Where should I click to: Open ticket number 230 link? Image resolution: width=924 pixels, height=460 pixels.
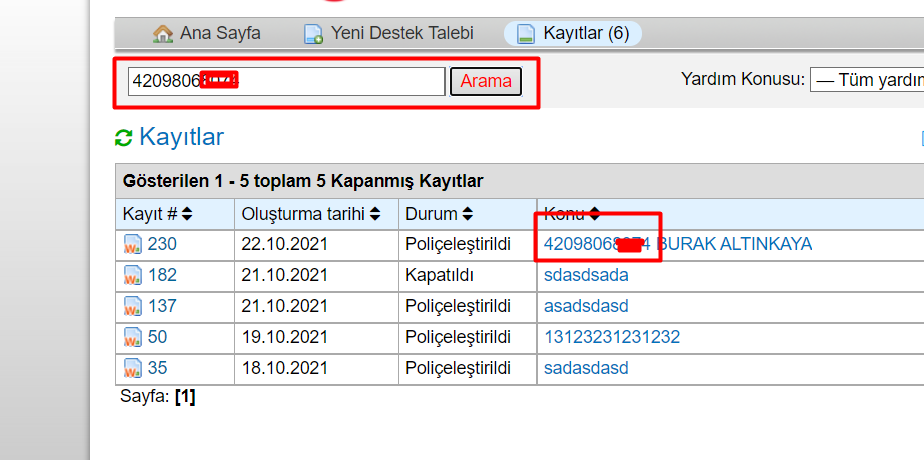pyautogui.click(x=162, y=244)
